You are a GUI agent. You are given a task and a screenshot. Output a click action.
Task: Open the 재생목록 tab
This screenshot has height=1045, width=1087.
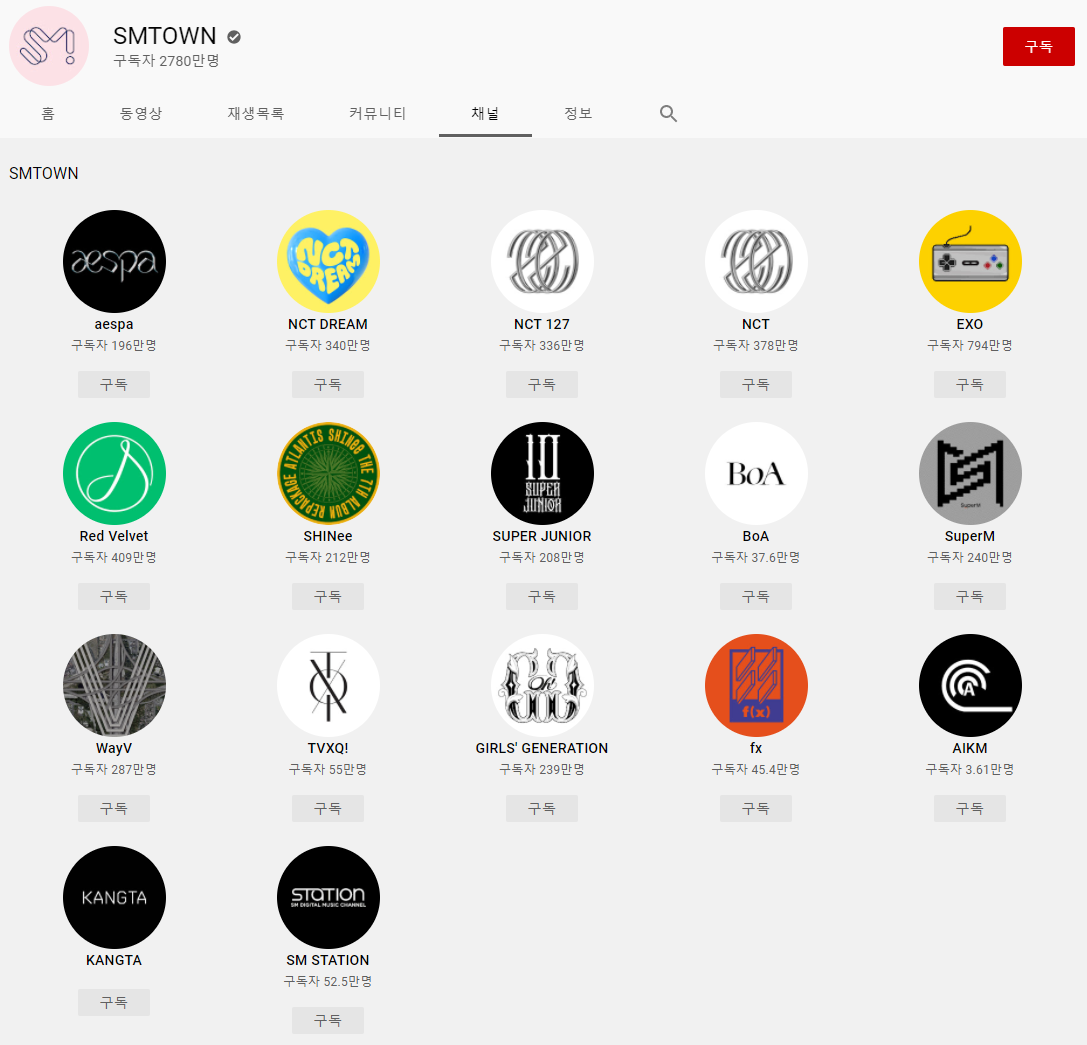(x=256, y=114)
